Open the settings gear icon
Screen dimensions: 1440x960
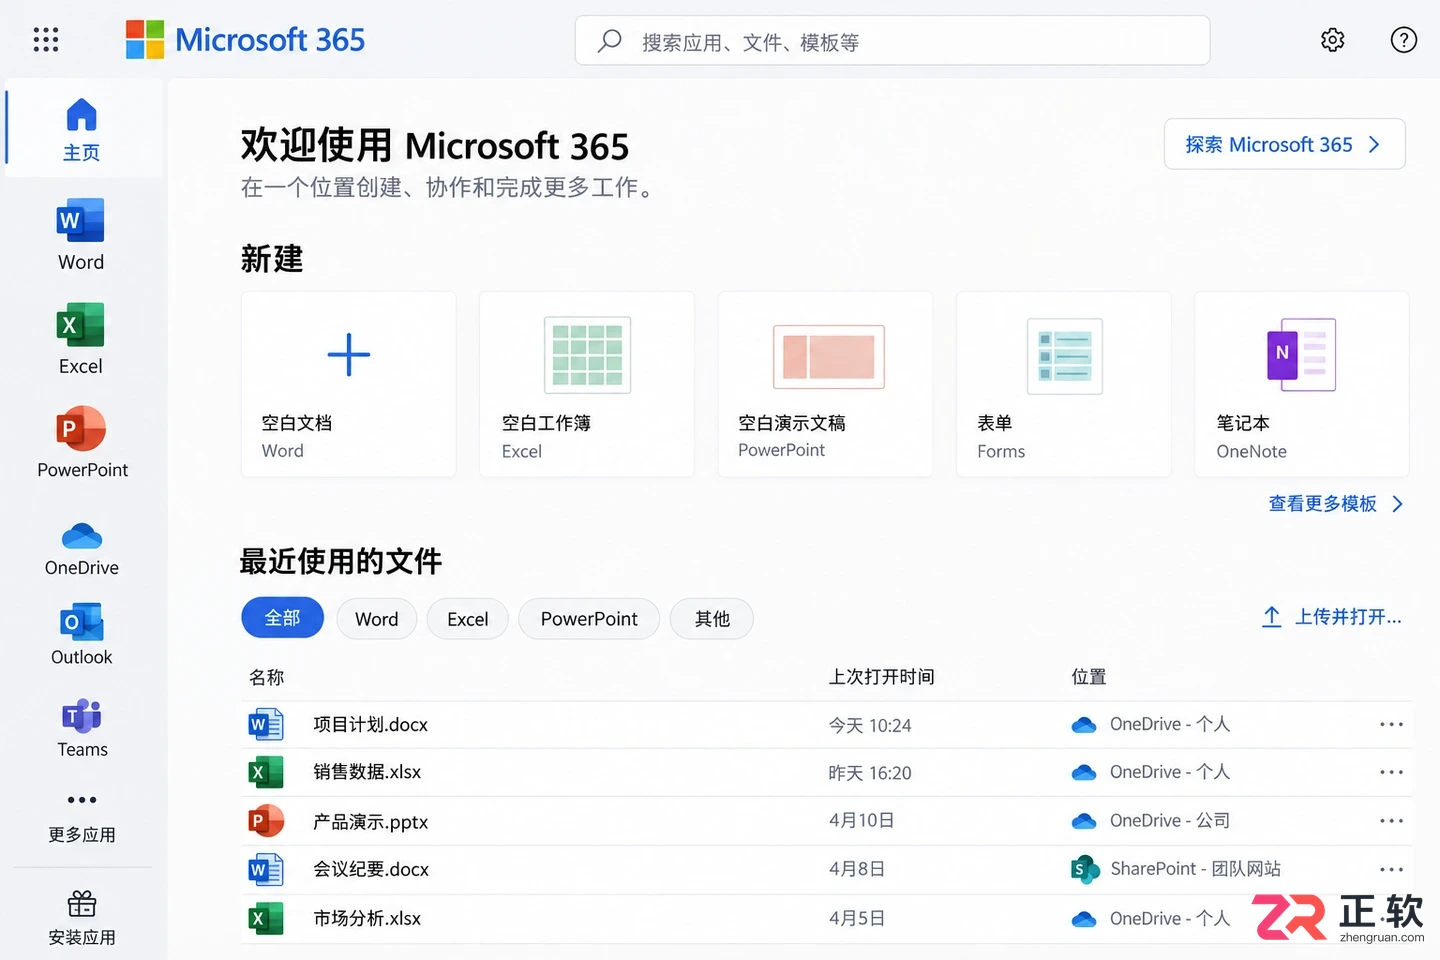point(1332,40)
